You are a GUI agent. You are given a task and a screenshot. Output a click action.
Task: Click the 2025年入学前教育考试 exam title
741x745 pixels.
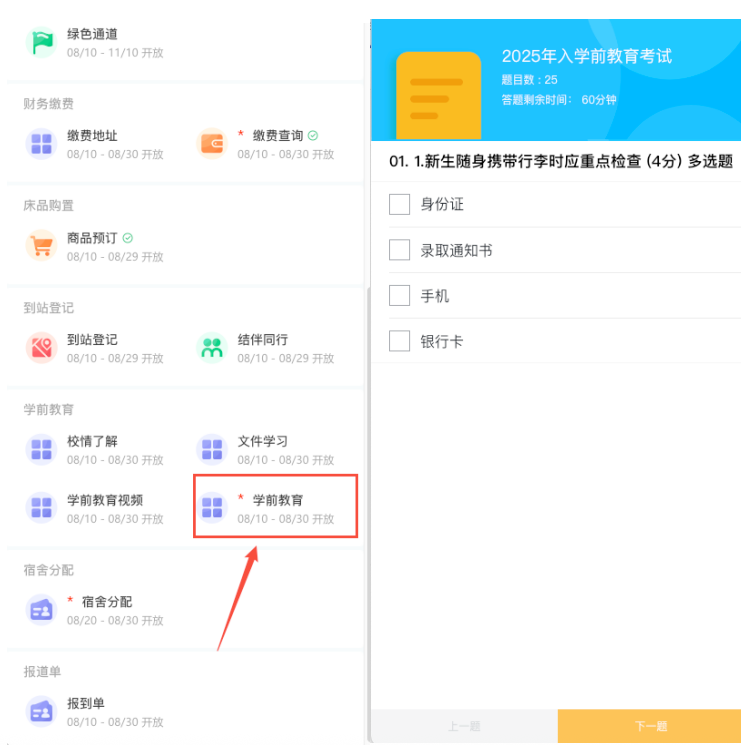[x=587, y=56]
